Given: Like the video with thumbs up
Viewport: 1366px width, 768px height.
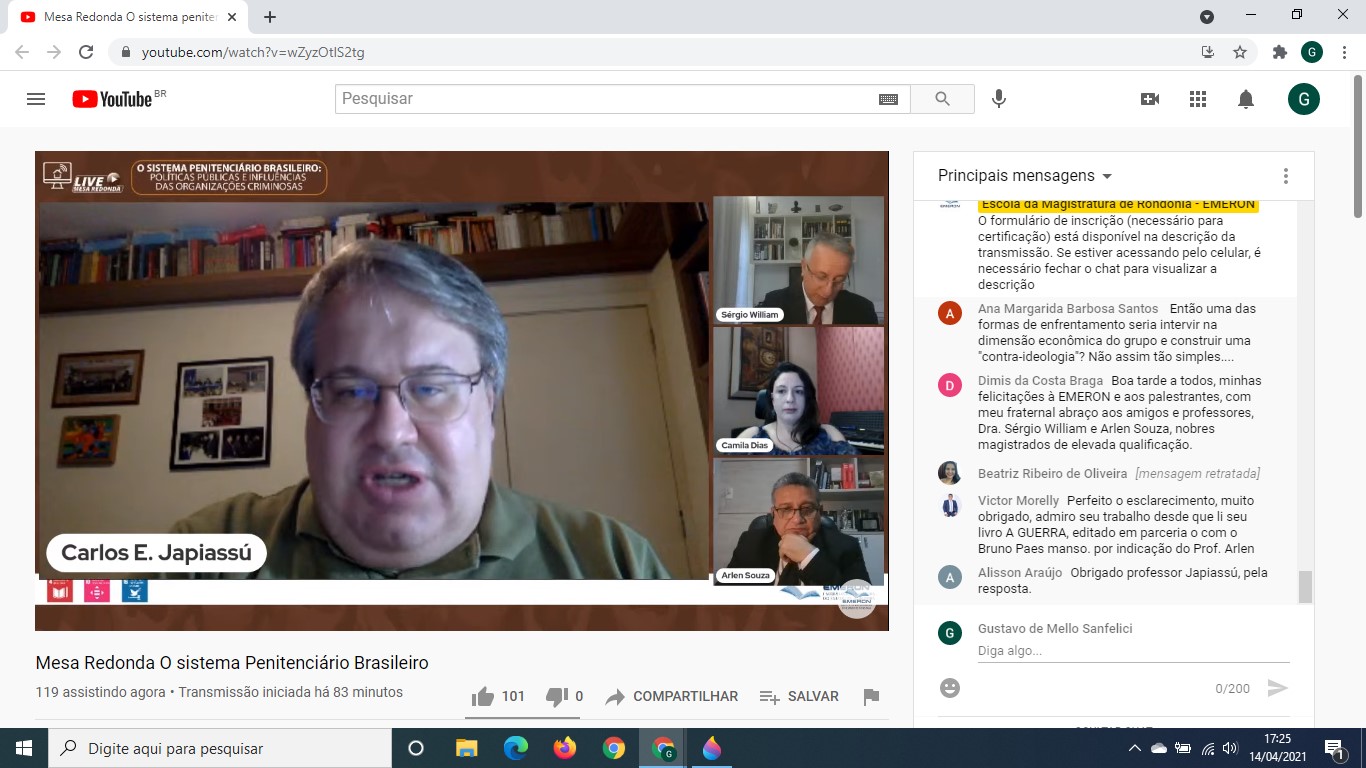Looking at the screenshot, I should coord(483,697).
